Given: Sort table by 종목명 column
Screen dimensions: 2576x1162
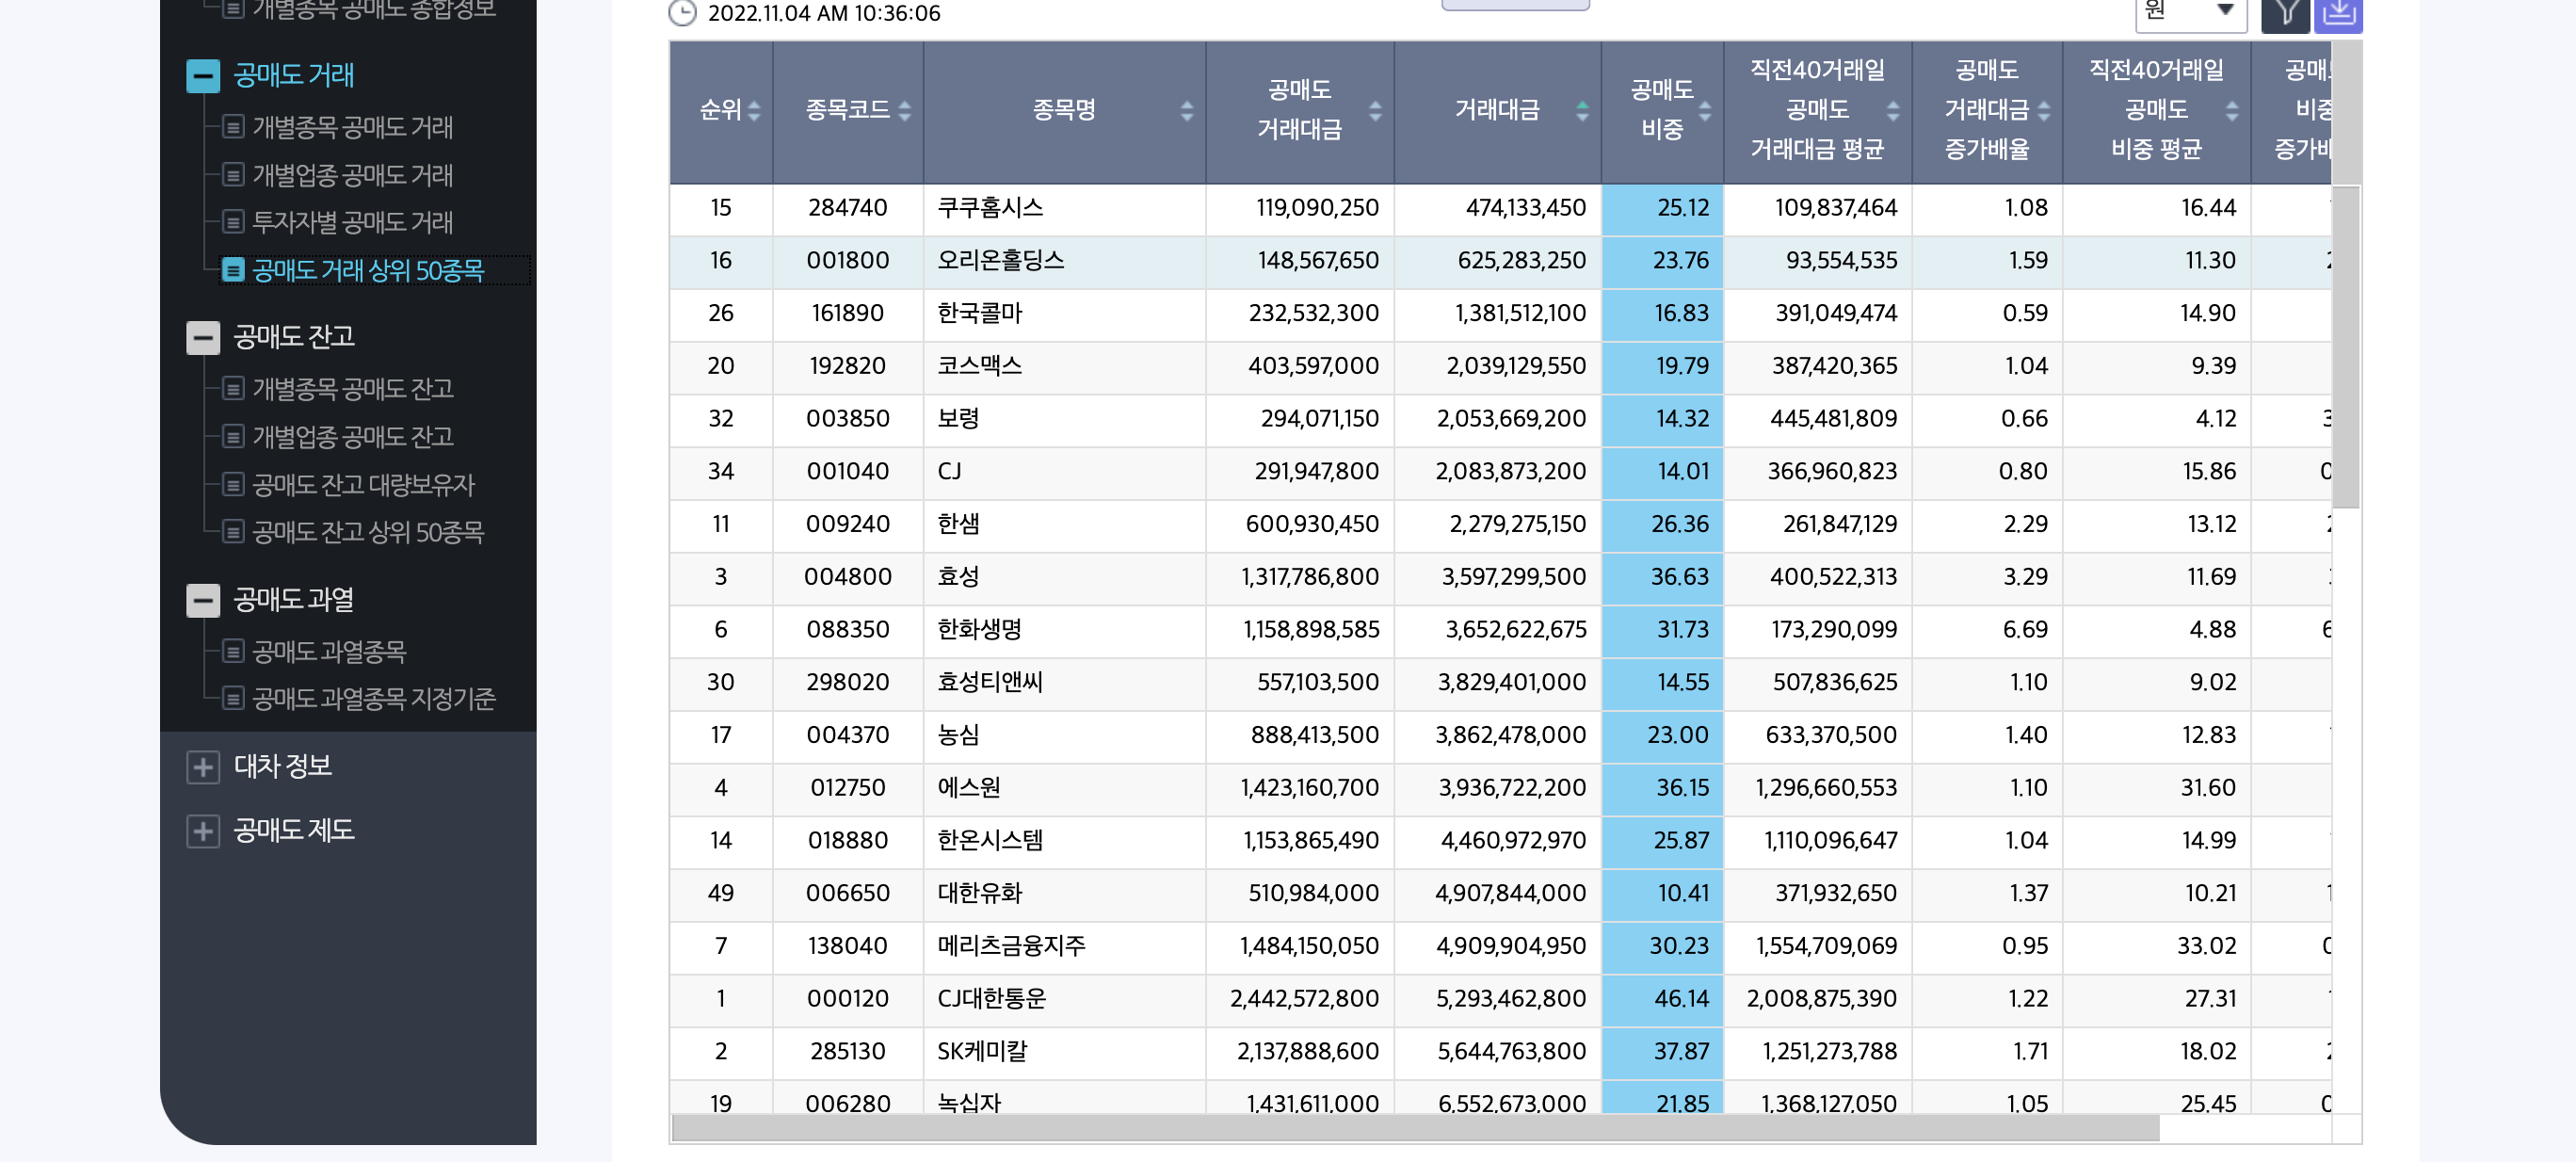Looking at the screenshot, I should point(1186,110).
